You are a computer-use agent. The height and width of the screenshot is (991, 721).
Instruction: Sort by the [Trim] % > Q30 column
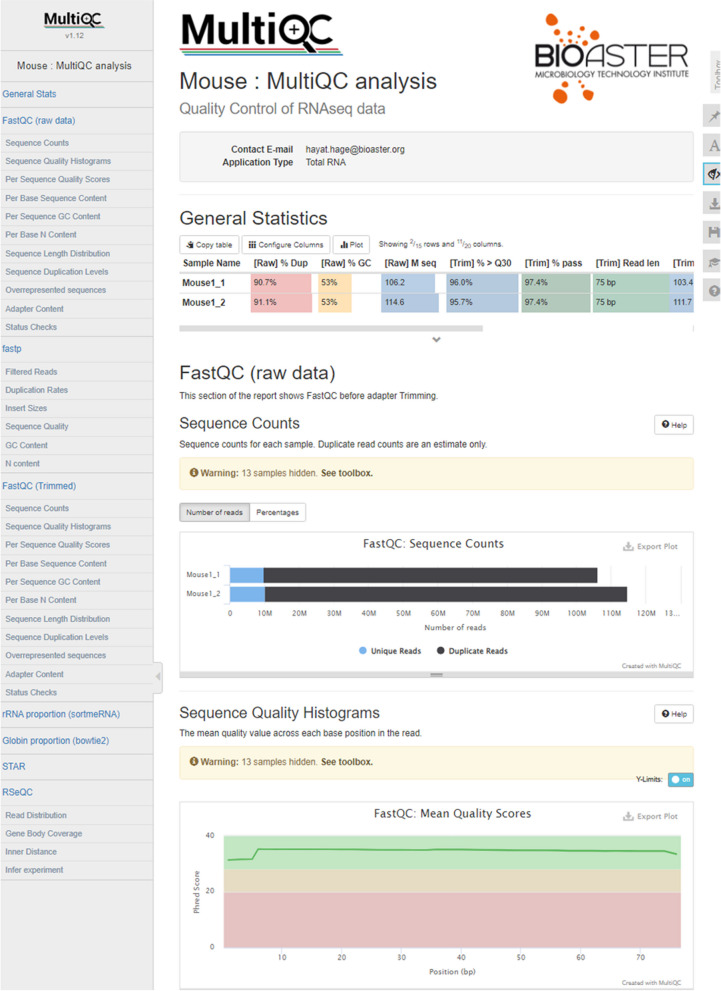480,264
